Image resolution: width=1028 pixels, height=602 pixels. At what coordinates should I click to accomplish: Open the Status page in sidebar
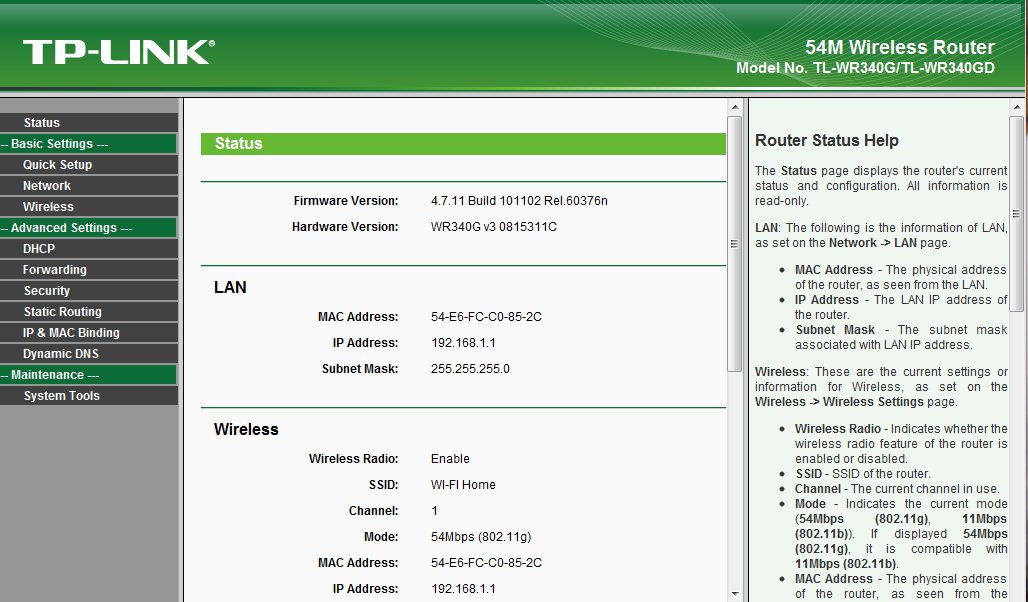pyautogui.click(x=42, y=123)
